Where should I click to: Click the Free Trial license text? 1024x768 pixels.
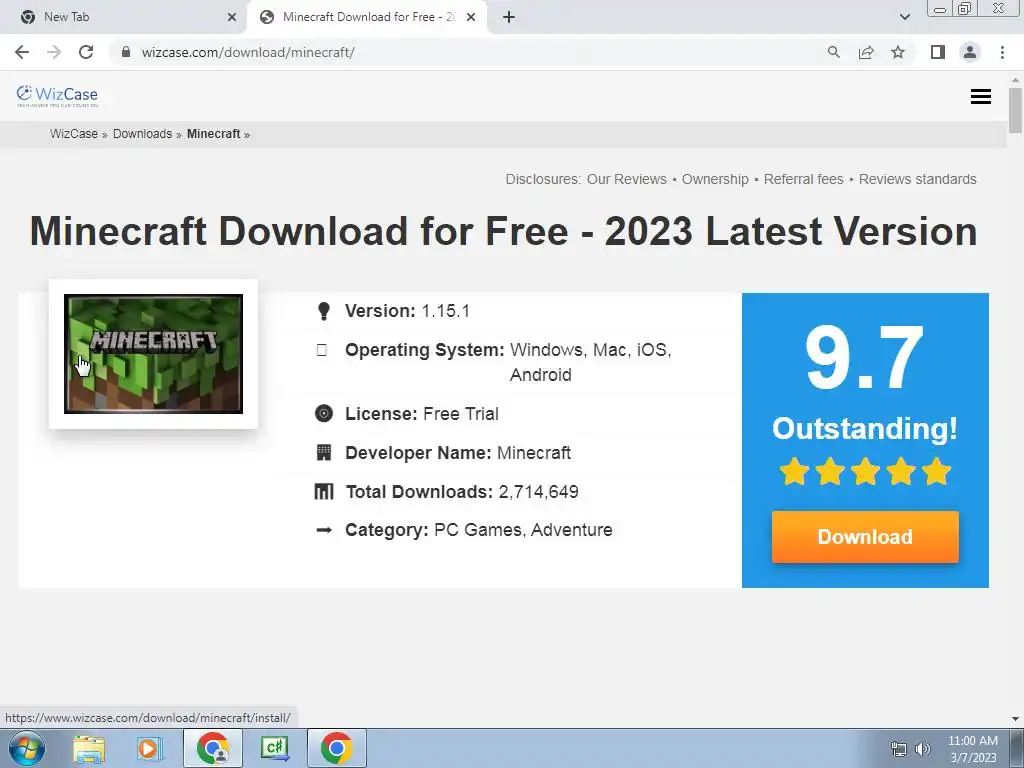(460, 413)
